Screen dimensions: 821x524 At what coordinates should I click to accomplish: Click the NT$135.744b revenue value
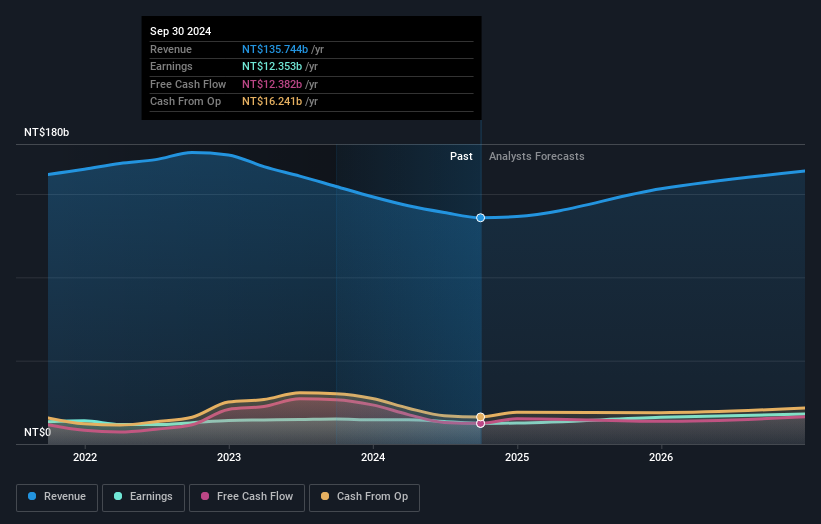click(x=275, y=49)
